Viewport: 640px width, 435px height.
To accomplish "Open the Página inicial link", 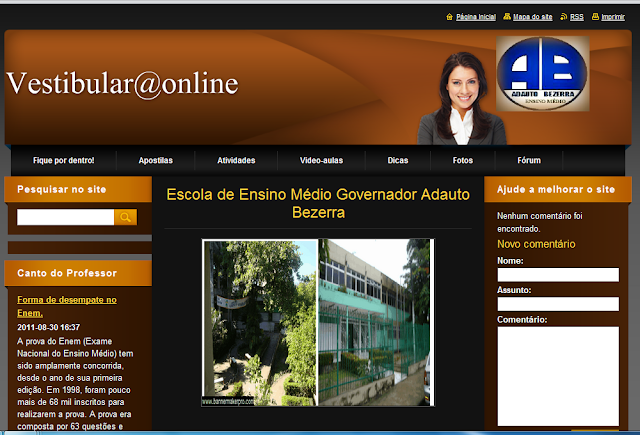I will pos(476,17).
